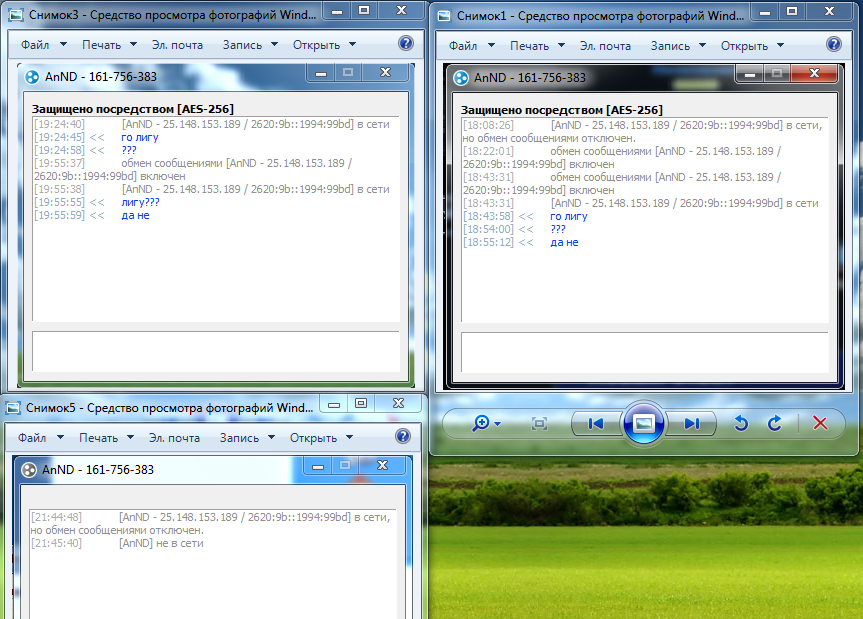
Task: Open Печать menu in Снимок5 window
Action: click(x=106, y=437)
